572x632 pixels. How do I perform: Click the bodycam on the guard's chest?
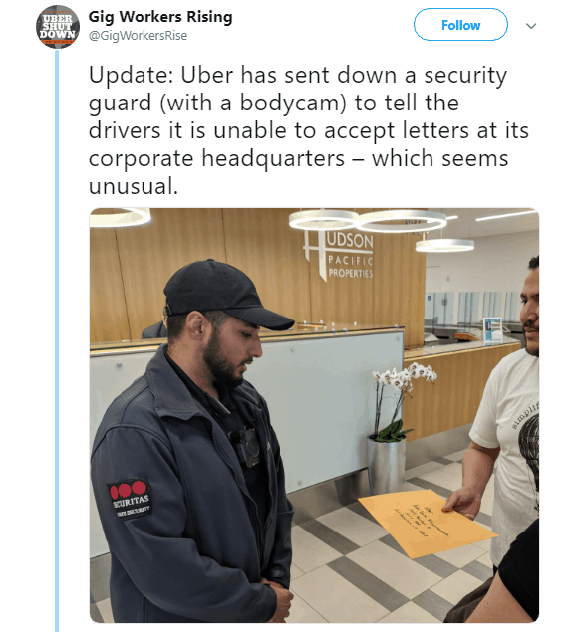(x=246, y=447)
